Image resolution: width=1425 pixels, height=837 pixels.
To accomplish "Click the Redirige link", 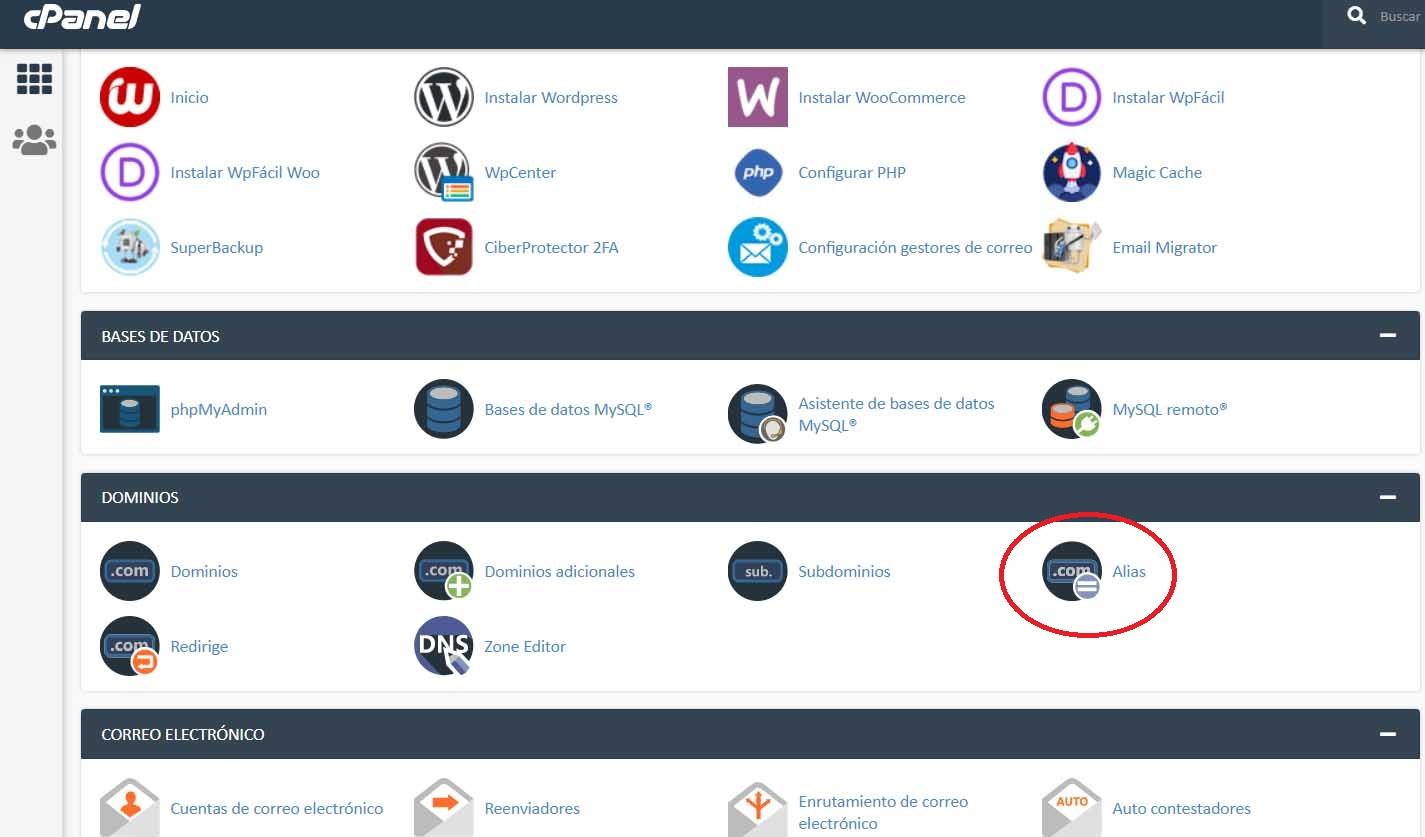I will click(200, 646).
